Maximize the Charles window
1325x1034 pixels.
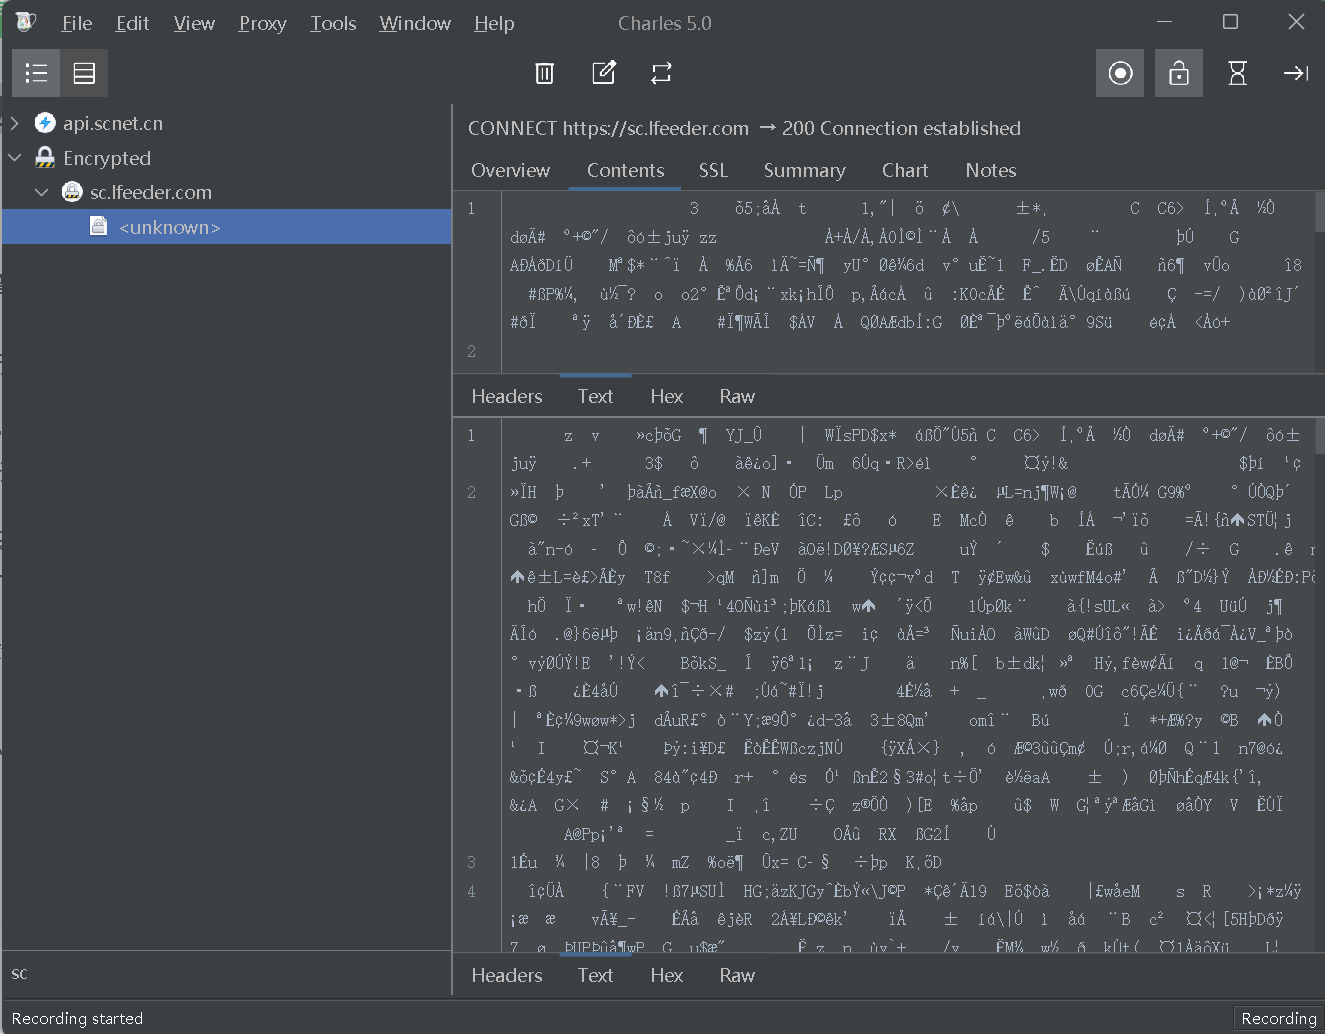(x=1230, y=21)
